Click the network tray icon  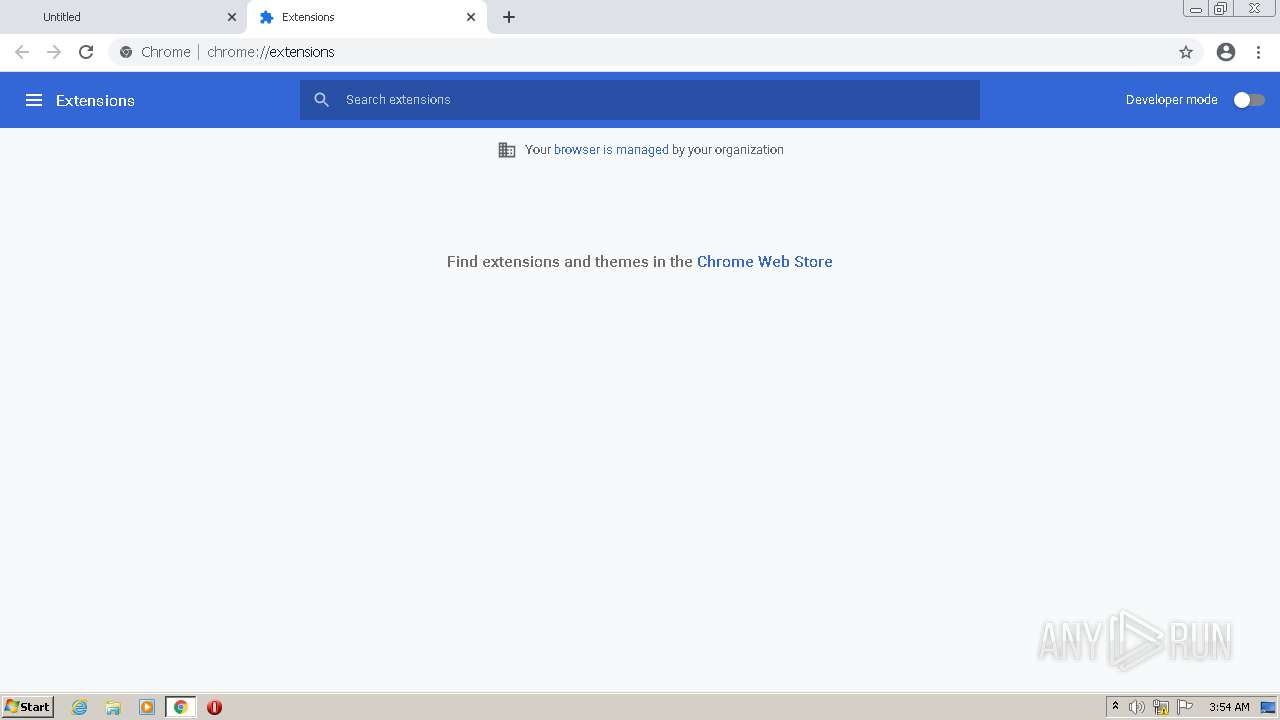[1161, 707]
